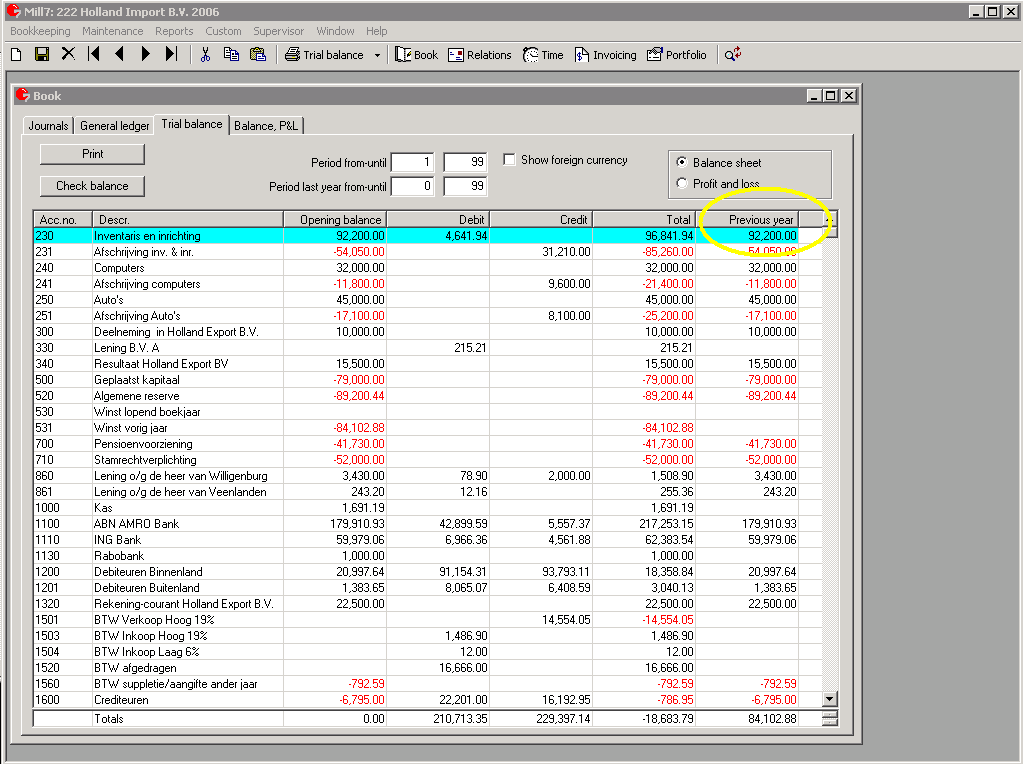
Task: Open the Book toolbar item
Action: pos(416,55)
